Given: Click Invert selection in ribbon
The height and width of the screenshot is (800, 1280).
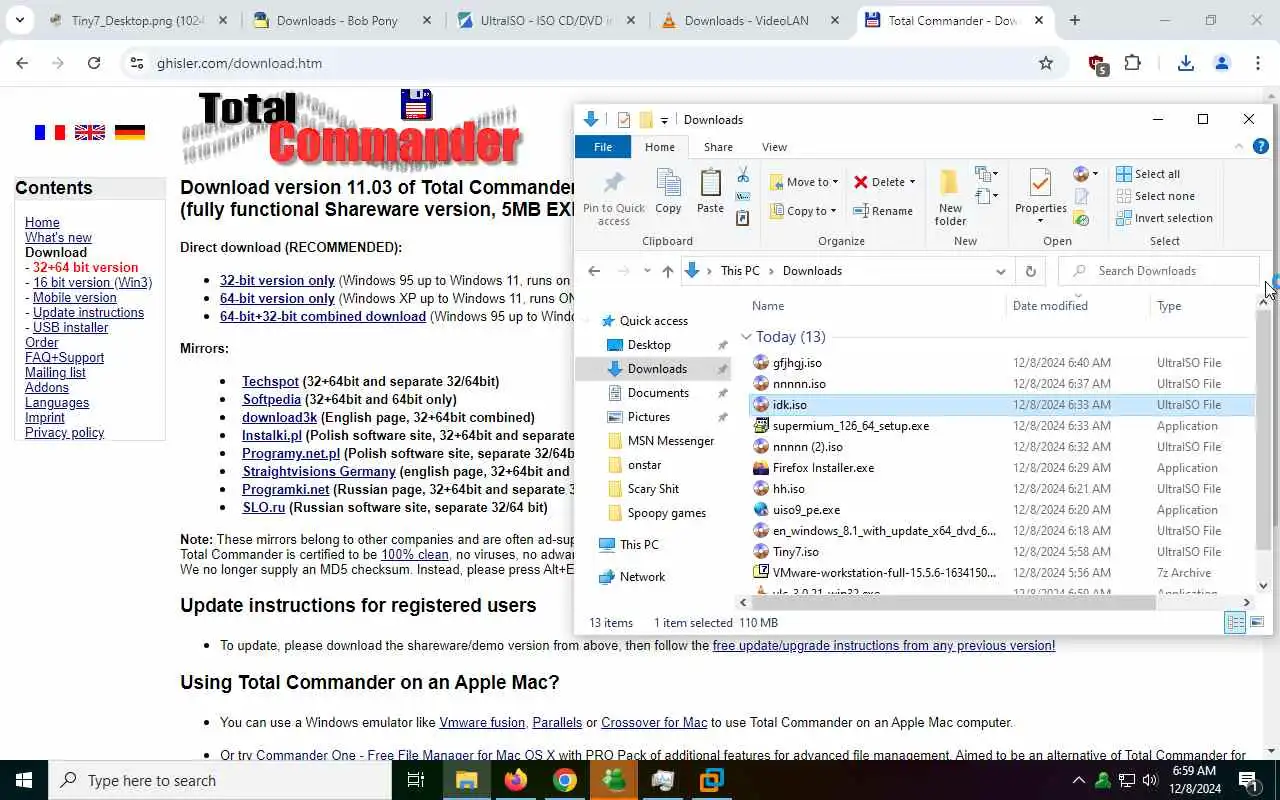Looking at the screenshot, I should 1164,218.
